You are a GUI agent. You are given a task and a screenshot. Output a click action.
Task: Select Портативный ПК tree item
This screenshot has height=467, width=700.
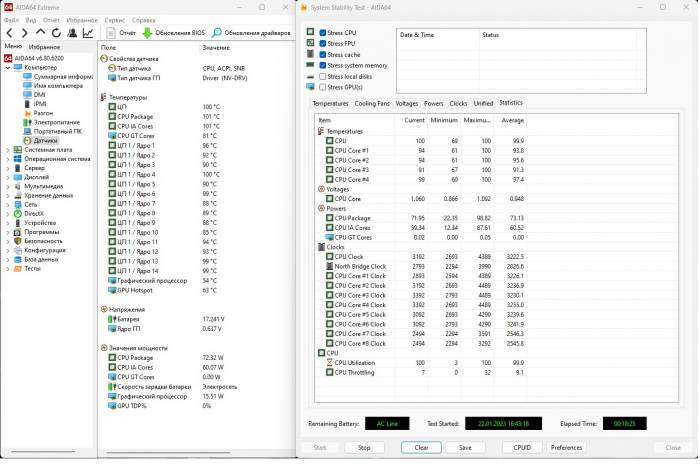pos(53,131)
